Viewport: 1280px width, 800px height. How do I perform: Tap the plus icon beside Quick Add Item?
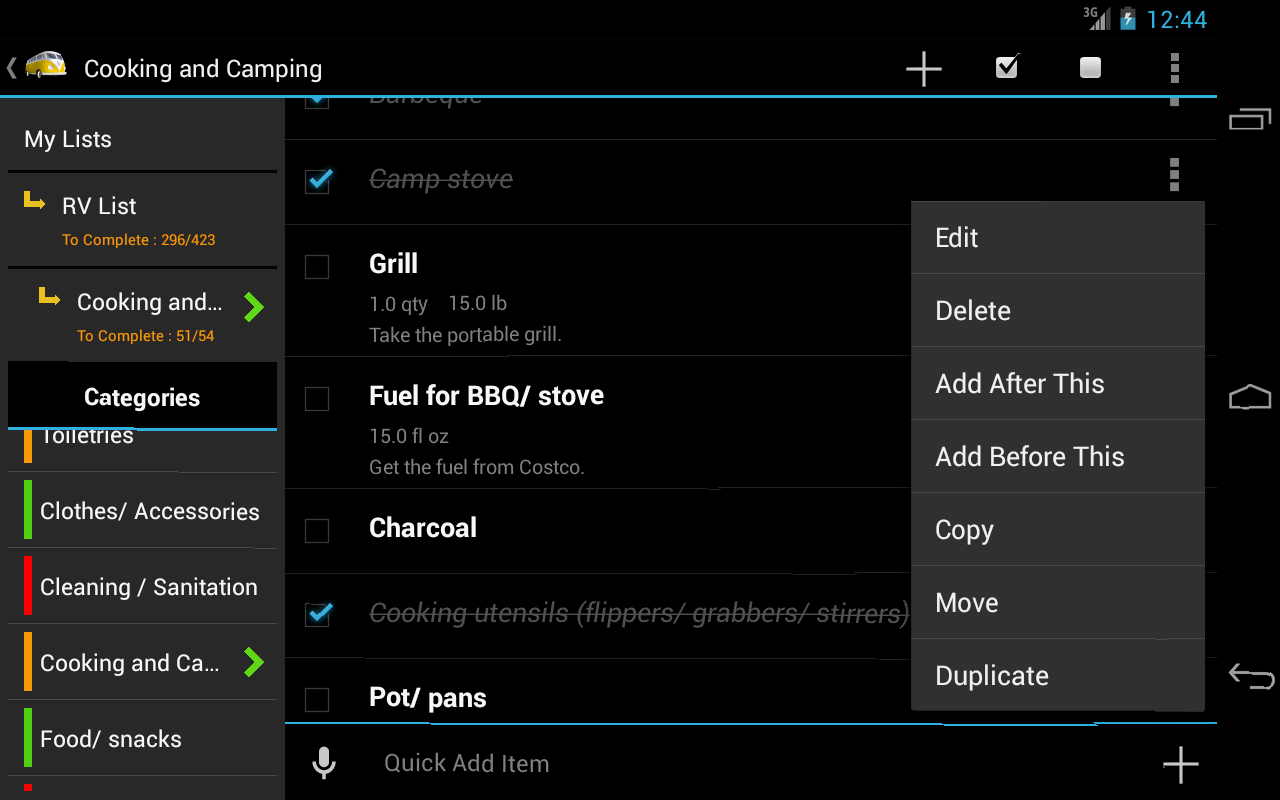(1181, 765)
